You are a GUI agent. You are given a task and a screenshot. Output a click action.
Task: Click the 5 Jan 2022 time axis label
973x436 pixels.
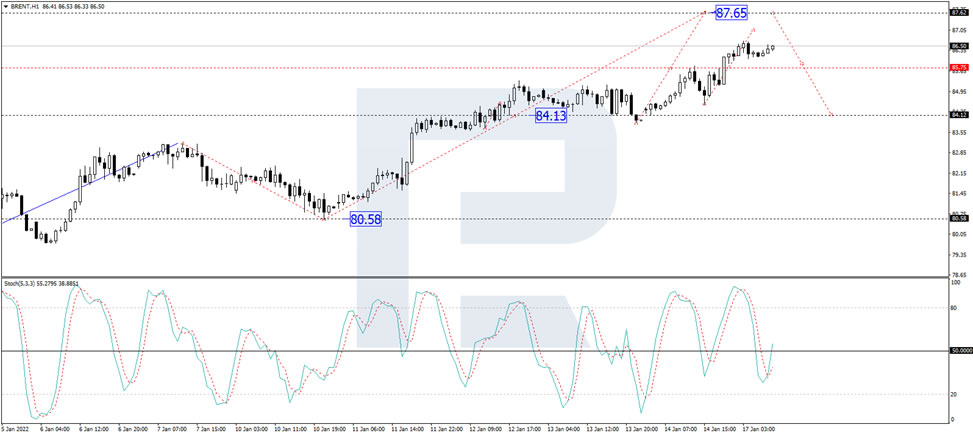[14, 428]
